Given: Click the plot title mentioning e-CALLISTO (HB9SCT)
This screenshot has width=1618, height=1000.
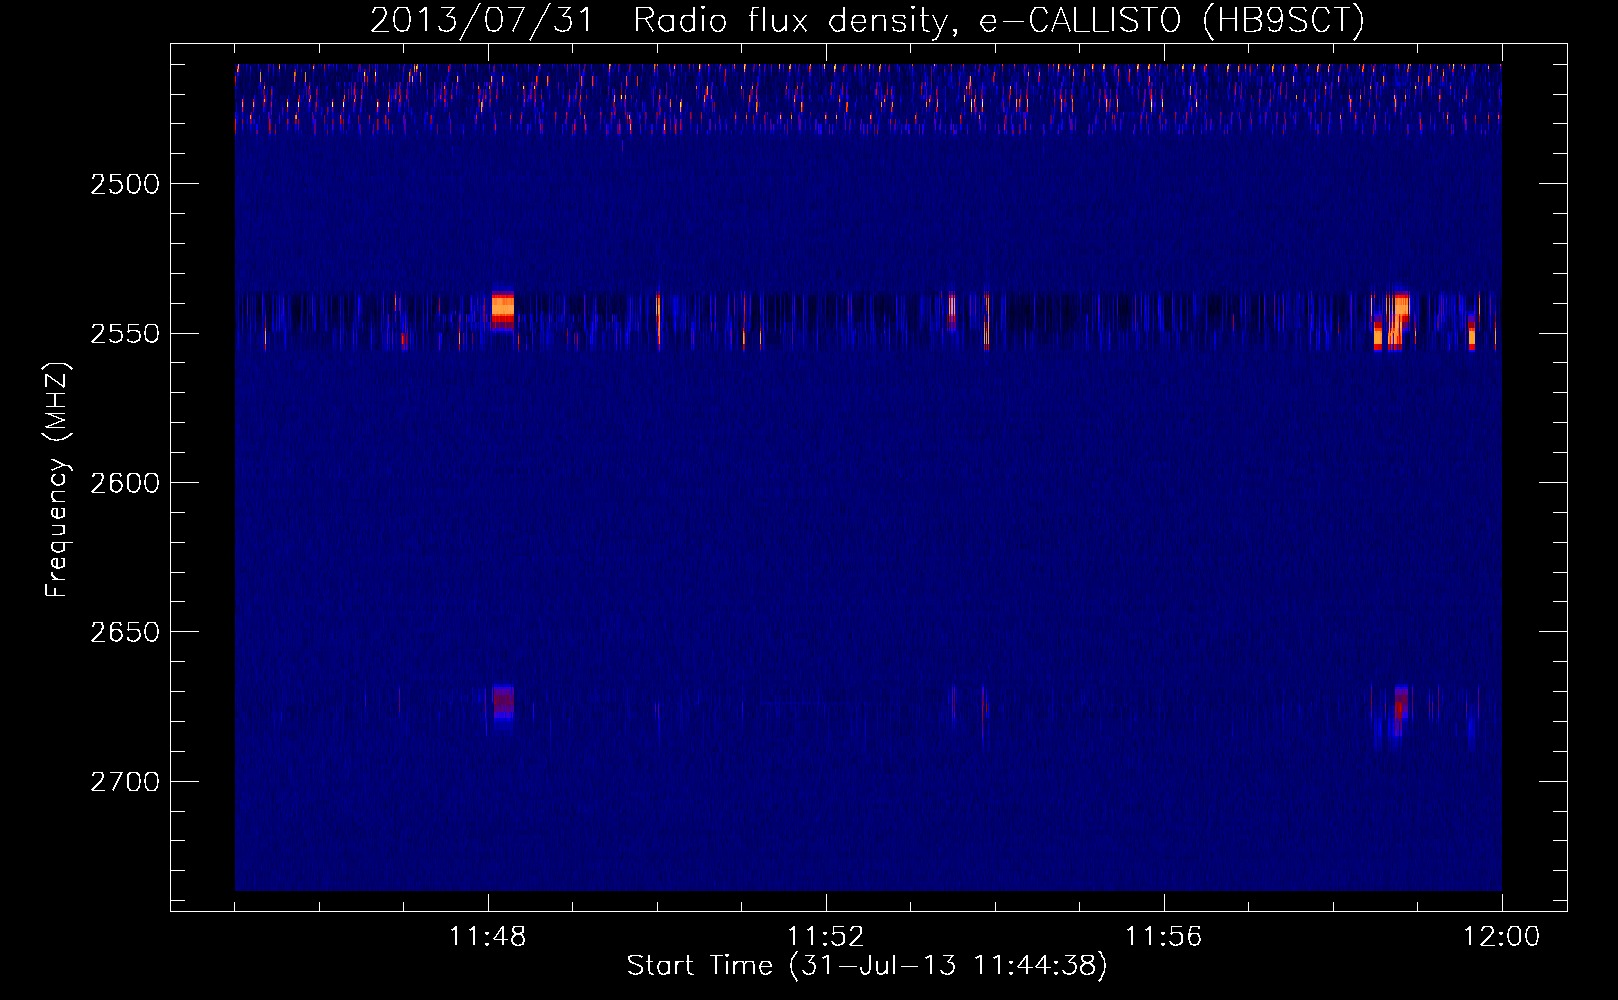Looking at the screenshot, I should click(867, 20).
